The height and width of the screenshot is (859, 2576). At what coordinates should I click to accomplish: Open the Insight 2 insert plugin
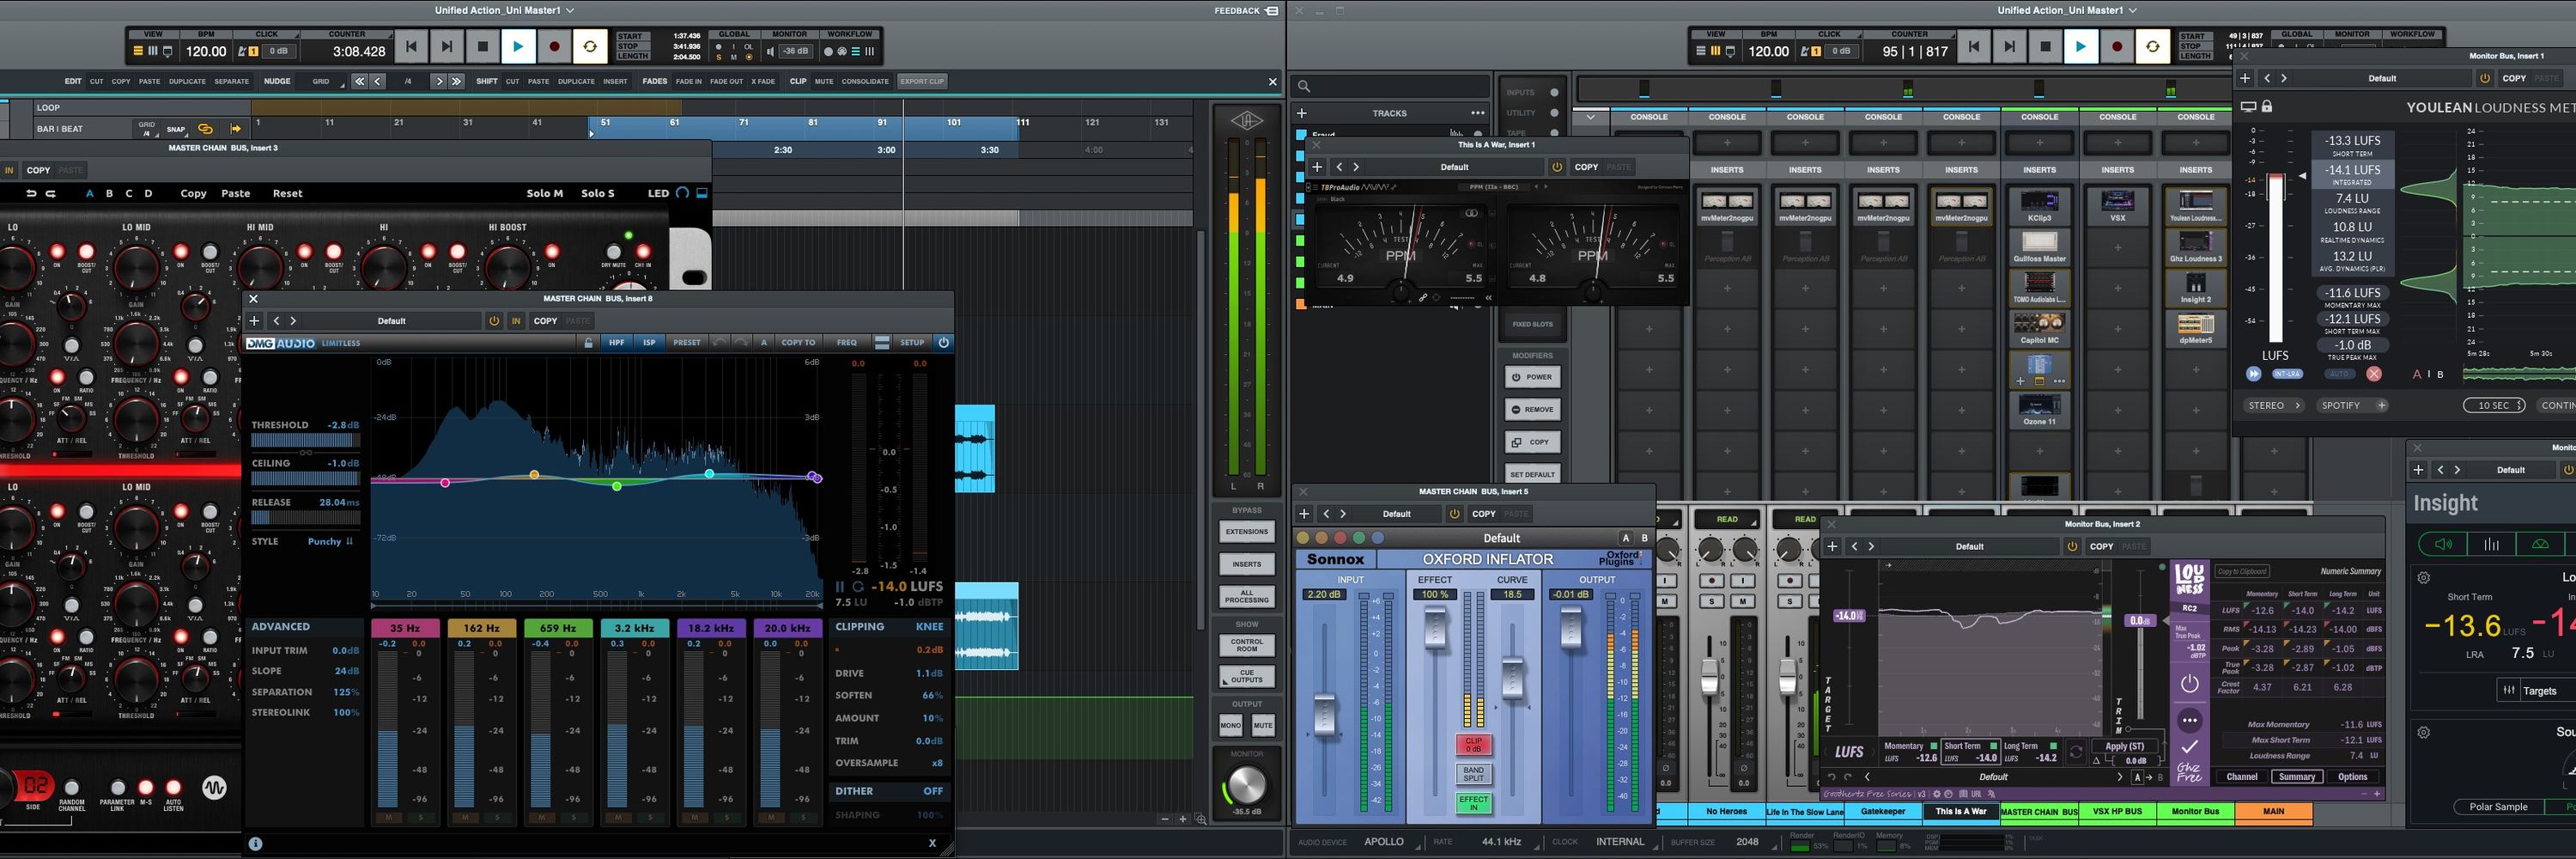2195,287
